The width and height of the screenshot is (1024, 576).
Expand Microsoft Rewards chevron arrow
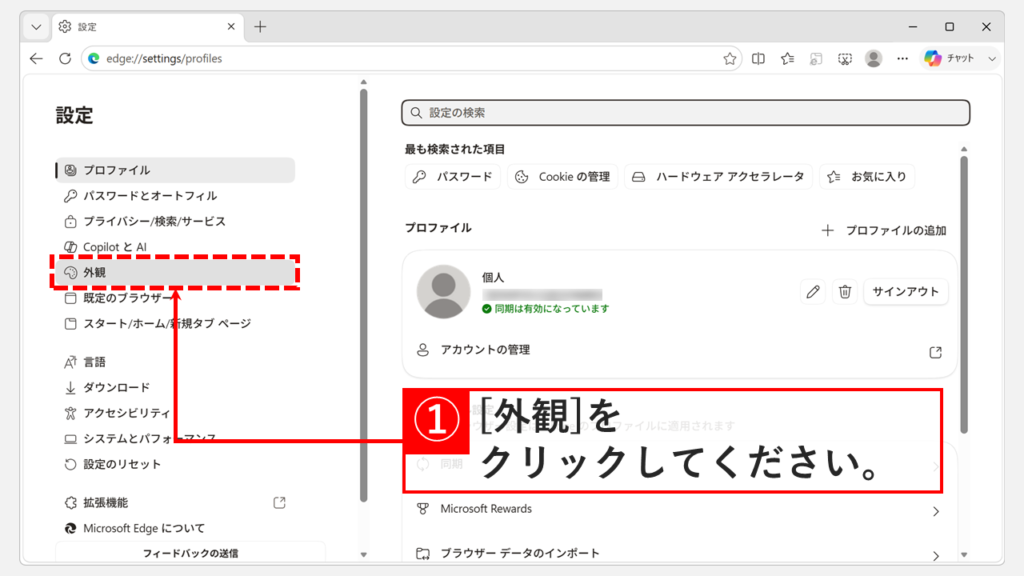pos(936,511)
